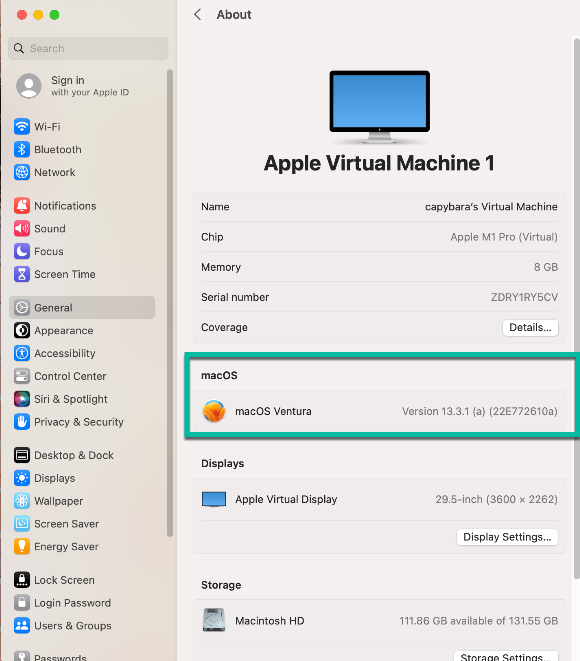Open Login Password label
Screen dimensions: 580x661
coord(72,603)
